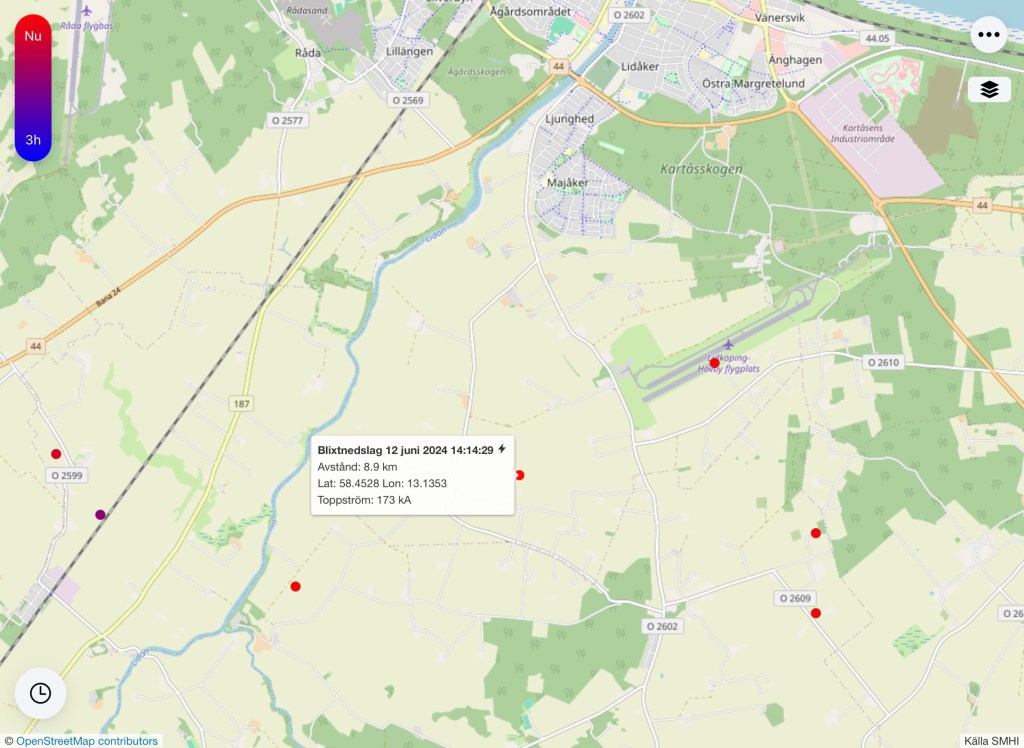
Task: Open the three-dot more options menu
Action: click(989, 35)
